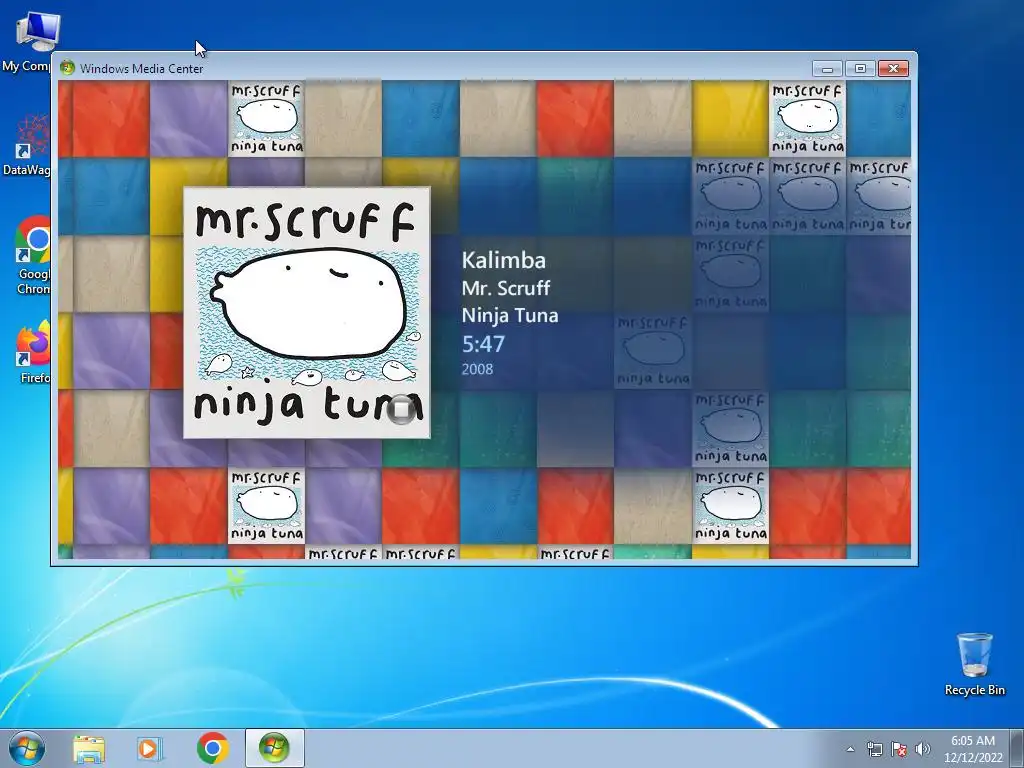The height and width of the screenshot is (768, 1024).
Task: Click the Windows Media Center taskbar button
Action: point(274,748)
